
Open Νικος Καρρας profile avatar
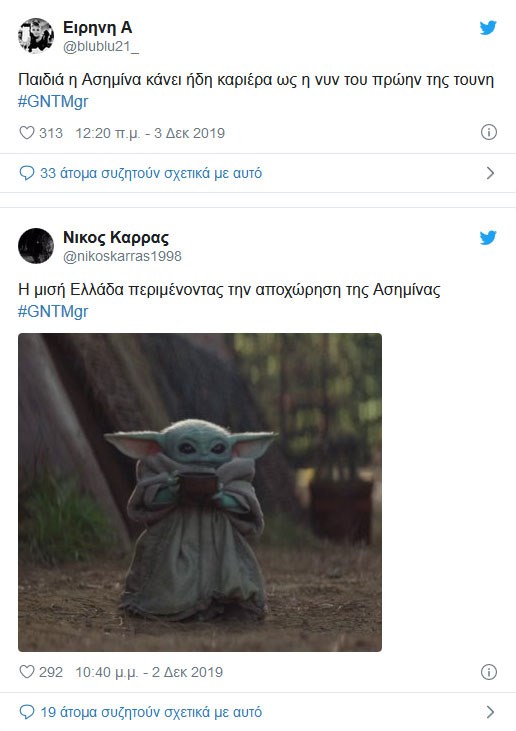36,246
